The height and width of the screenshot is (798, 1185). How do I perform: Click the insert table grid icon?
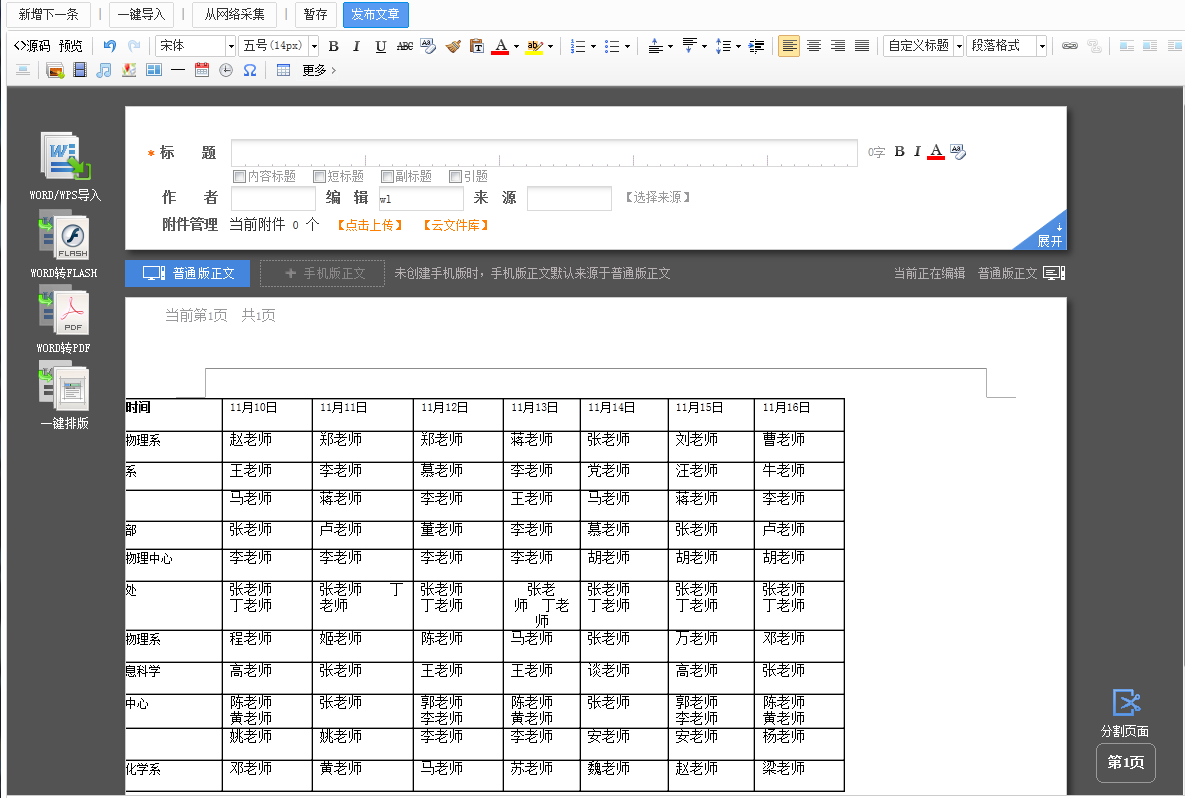283,70
